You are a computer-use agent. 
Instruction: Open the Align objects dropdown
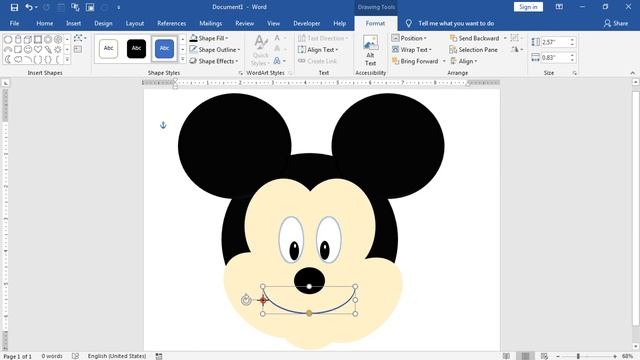click(x=464, y=61)
